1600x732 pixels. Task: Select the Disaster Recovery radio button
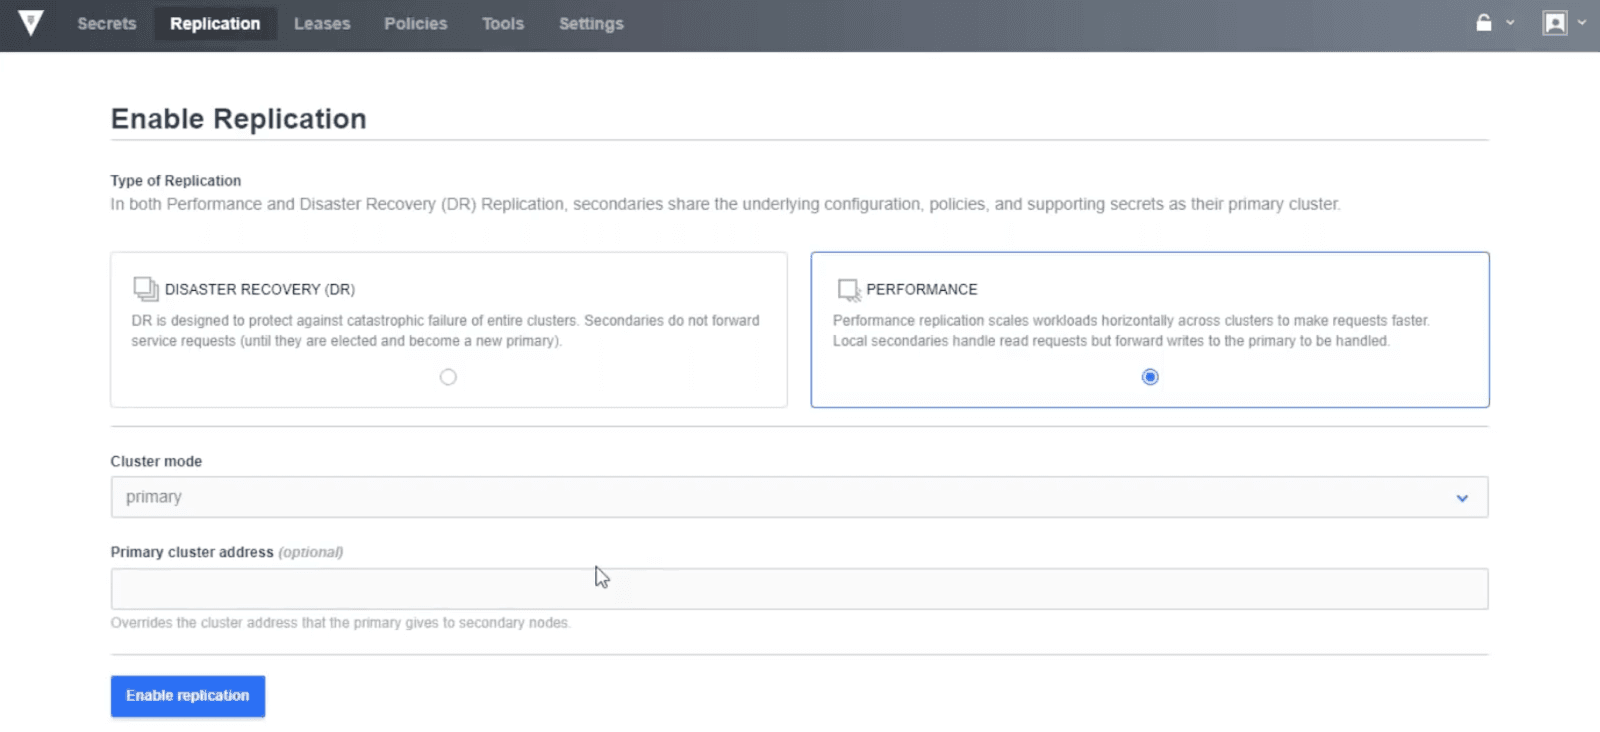coord(448,377)
